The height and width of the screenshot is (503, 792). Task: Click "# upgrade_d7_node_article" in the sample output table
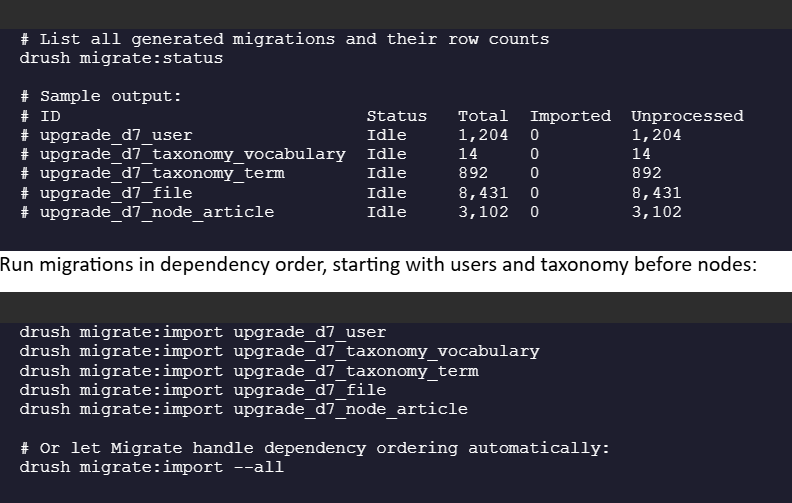[147, 212]
